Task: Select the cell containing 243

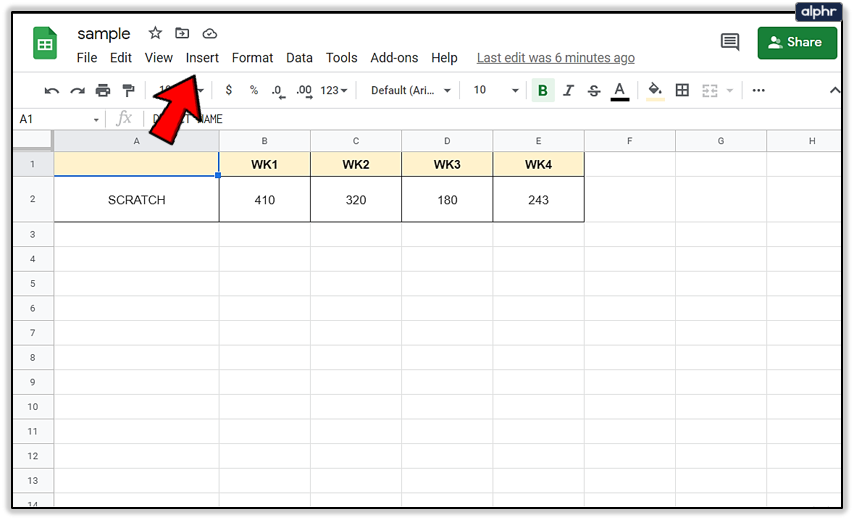Action: click(x=538, y=200)
